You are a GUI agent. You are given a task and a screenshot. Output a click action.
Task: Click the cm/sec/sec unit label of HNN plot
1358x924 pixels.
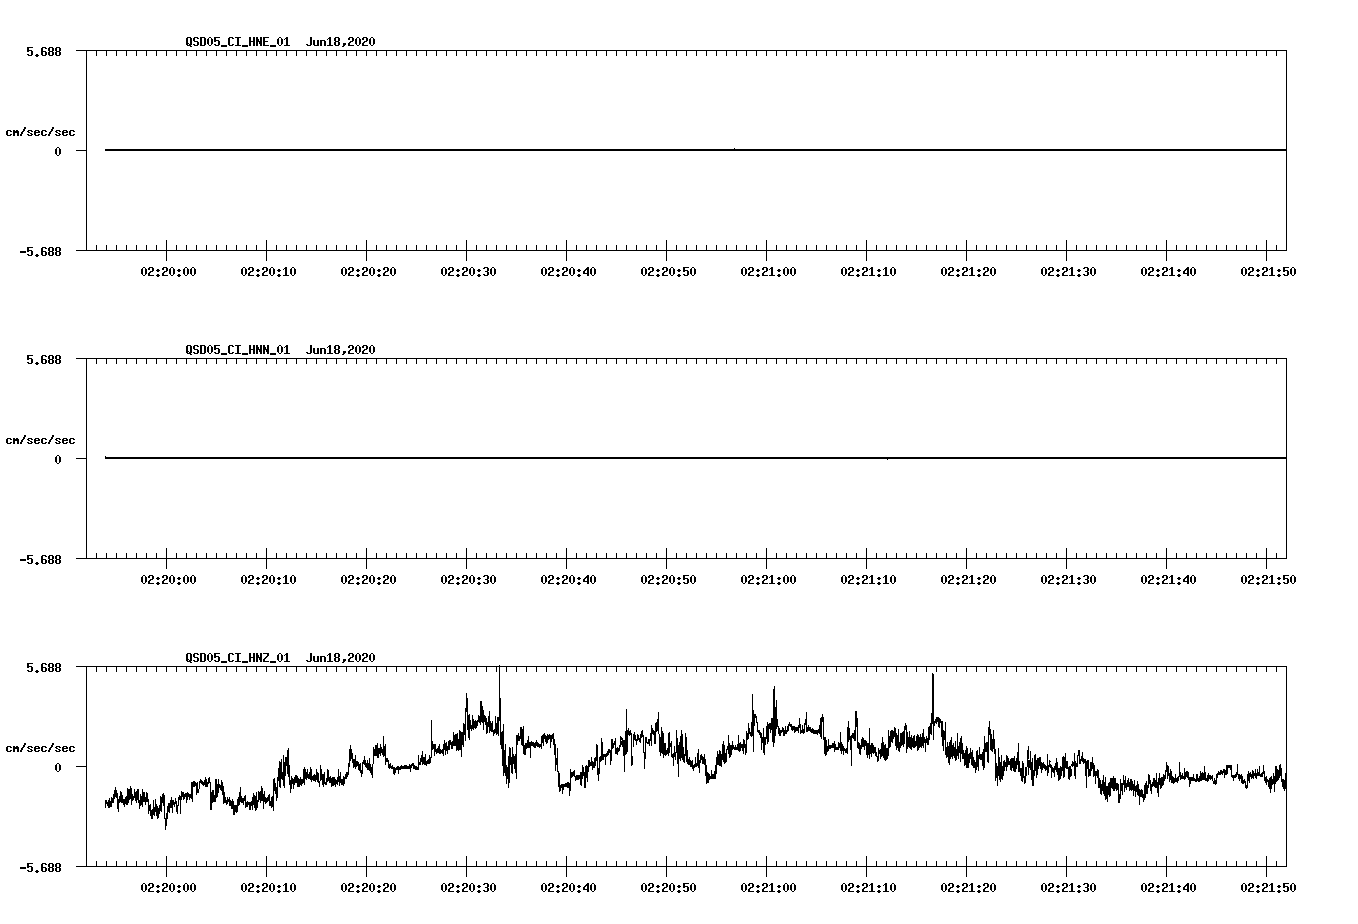[40, 440]
